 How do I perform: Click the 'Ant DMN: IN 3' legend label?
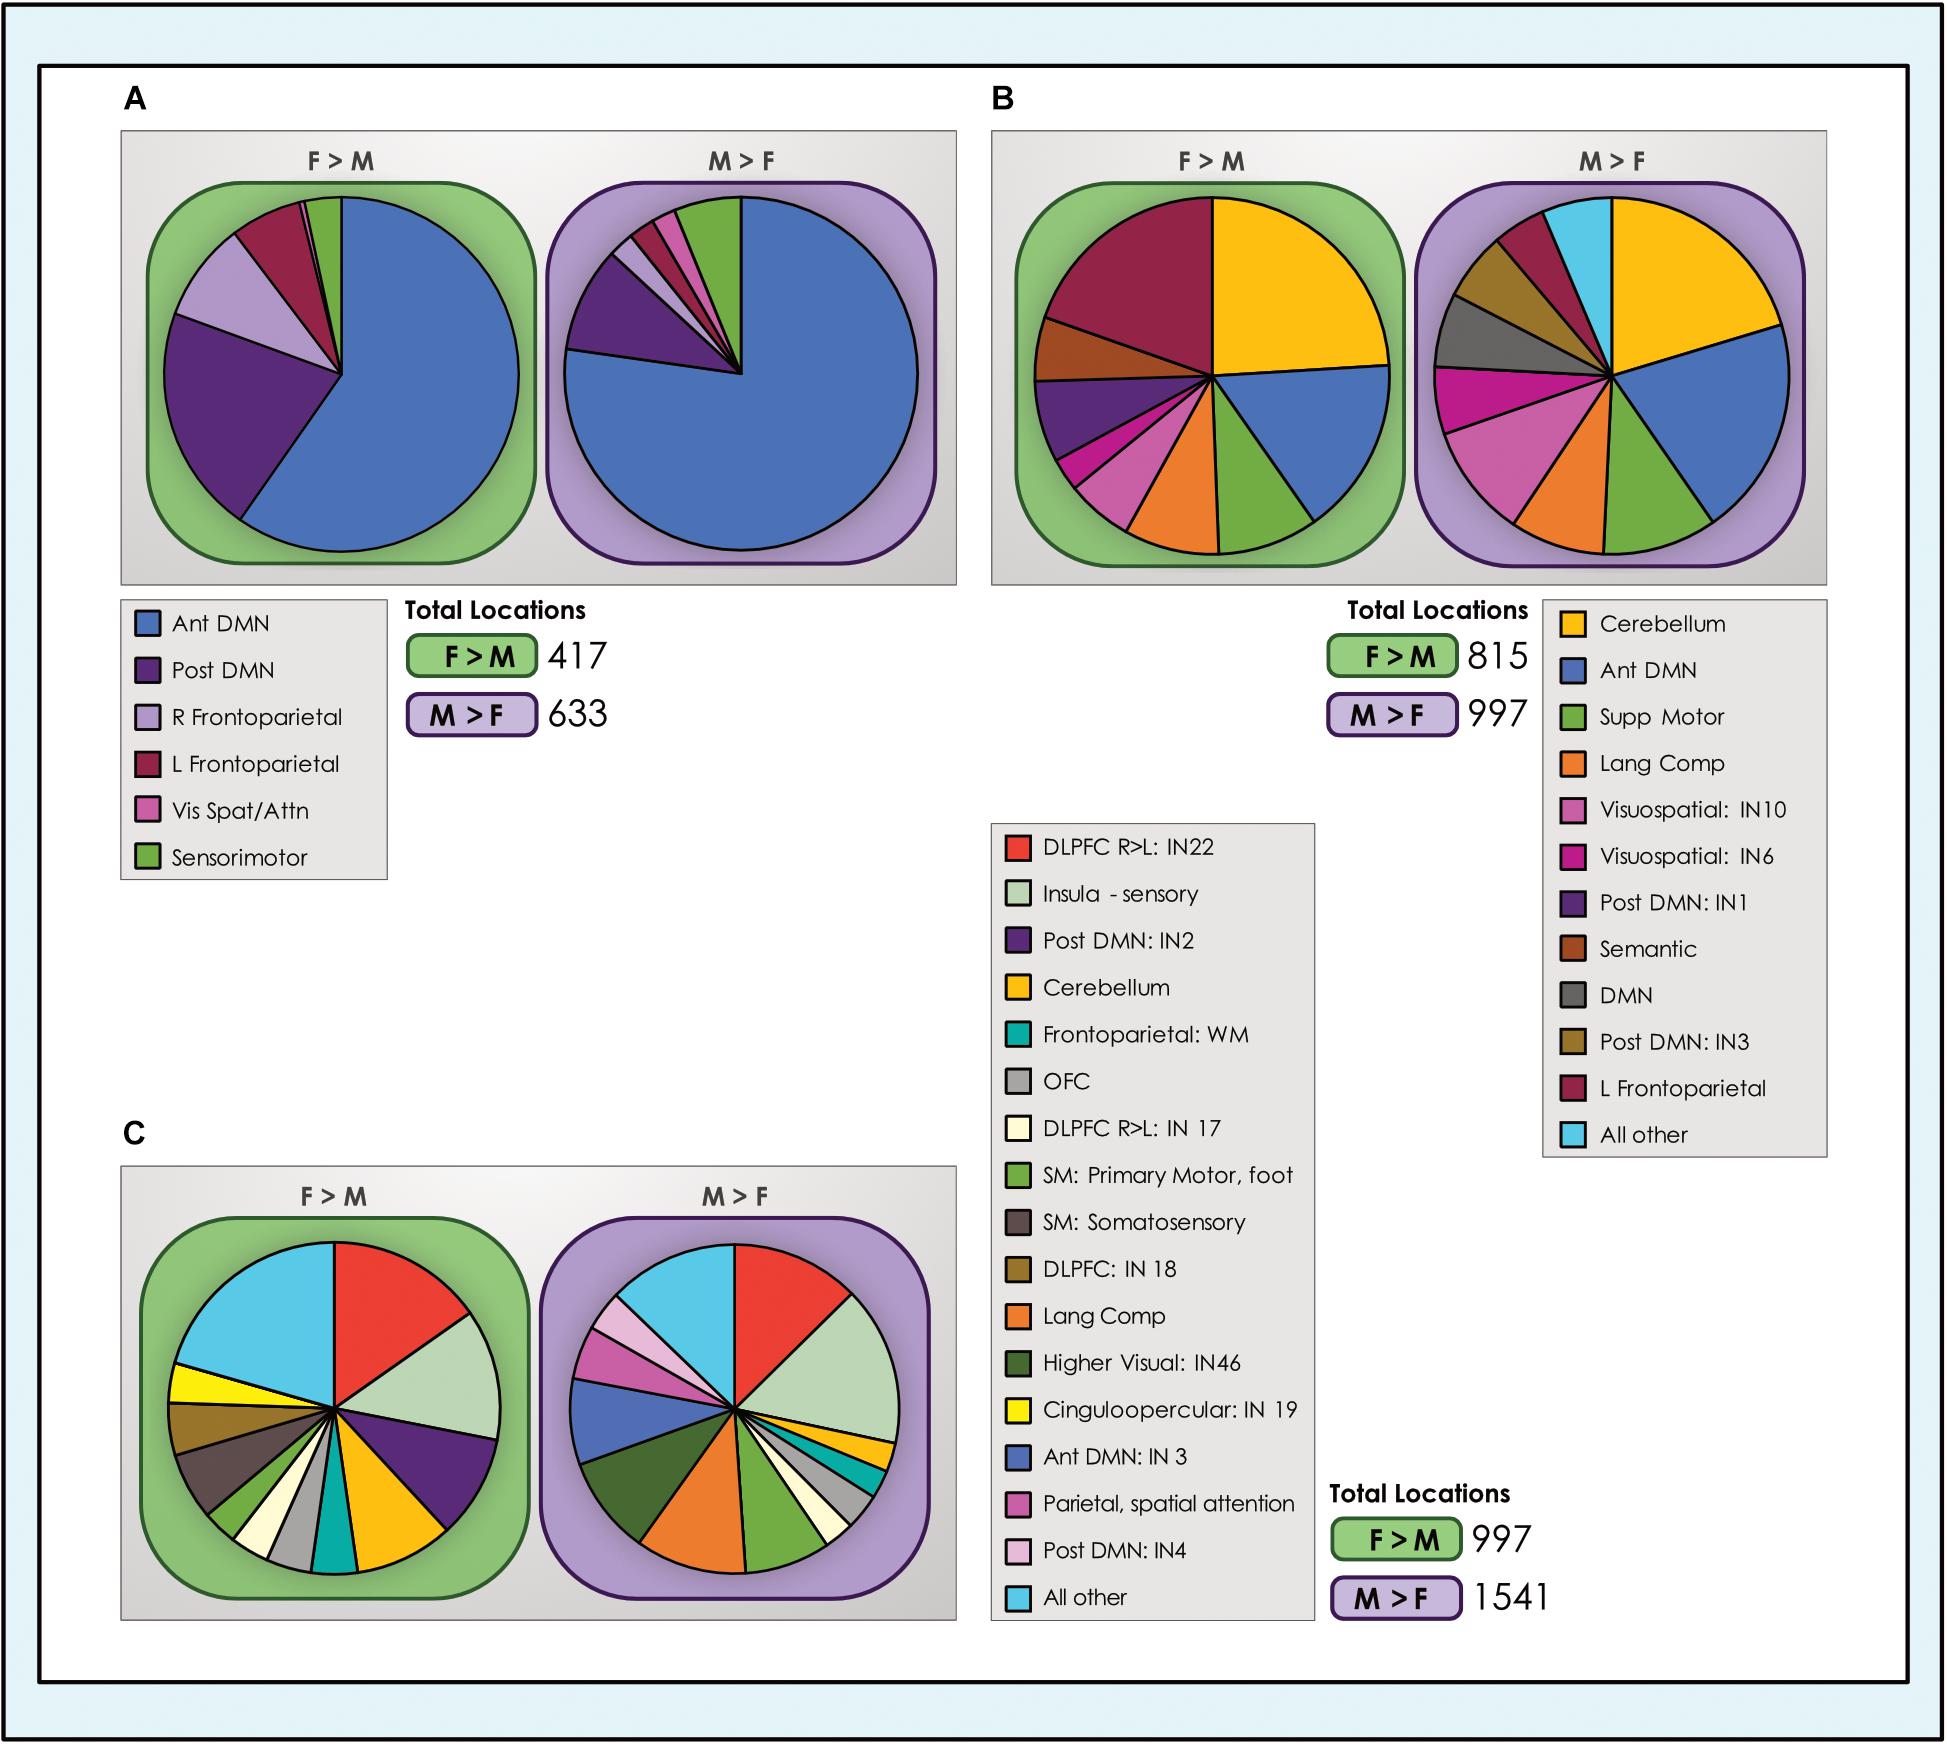[1115, 1457]
